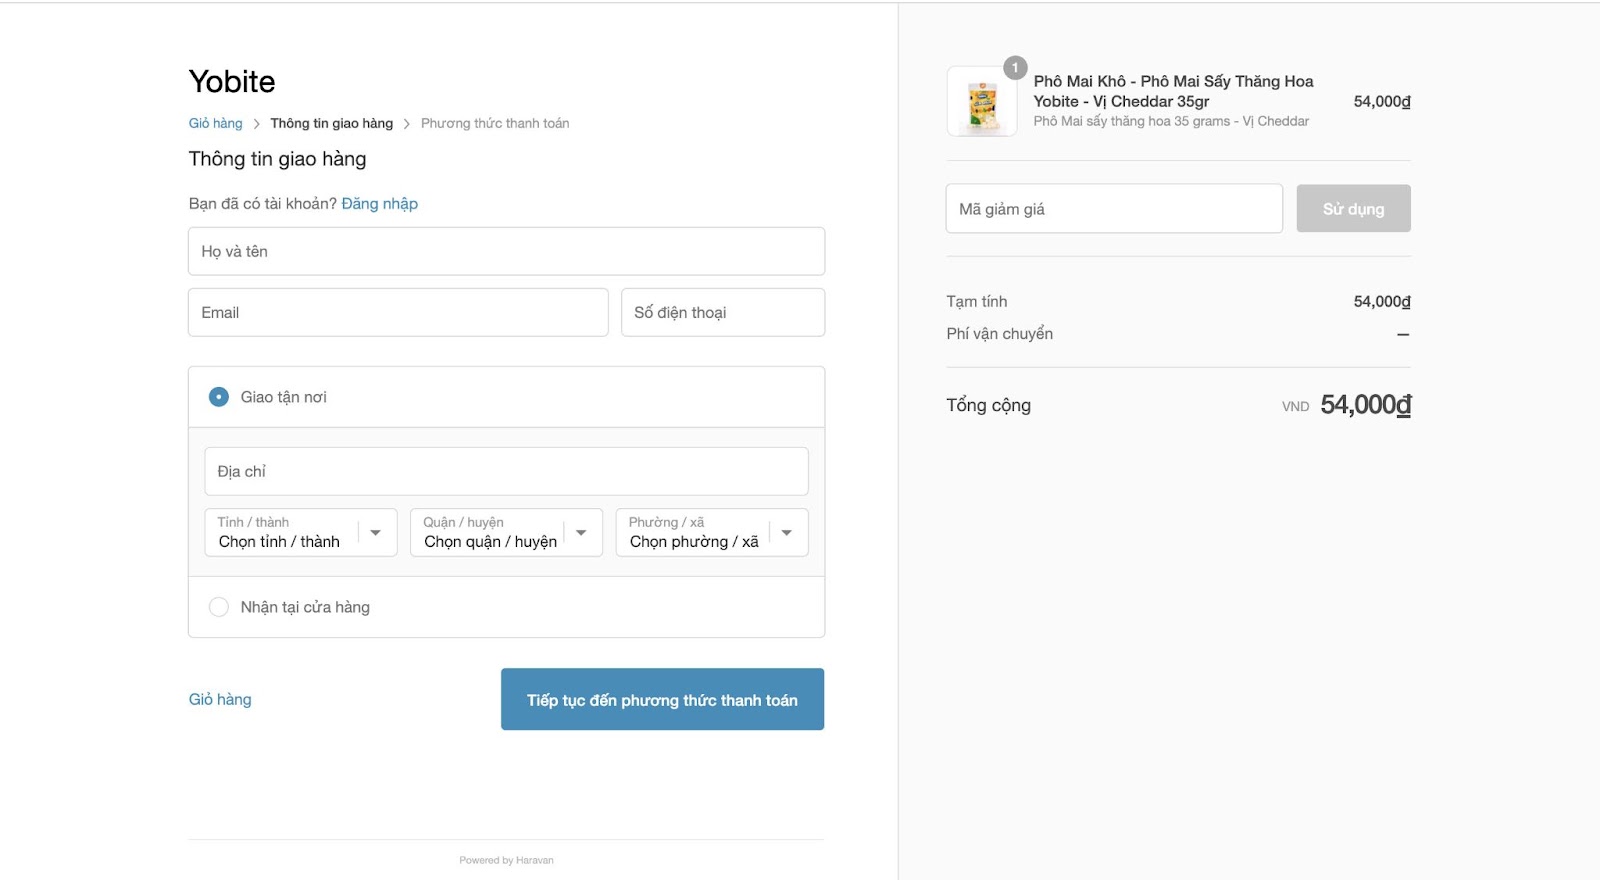Click the product quantity badge icon
This screenshot has height=880, width=1600.
pos(1015,67)
